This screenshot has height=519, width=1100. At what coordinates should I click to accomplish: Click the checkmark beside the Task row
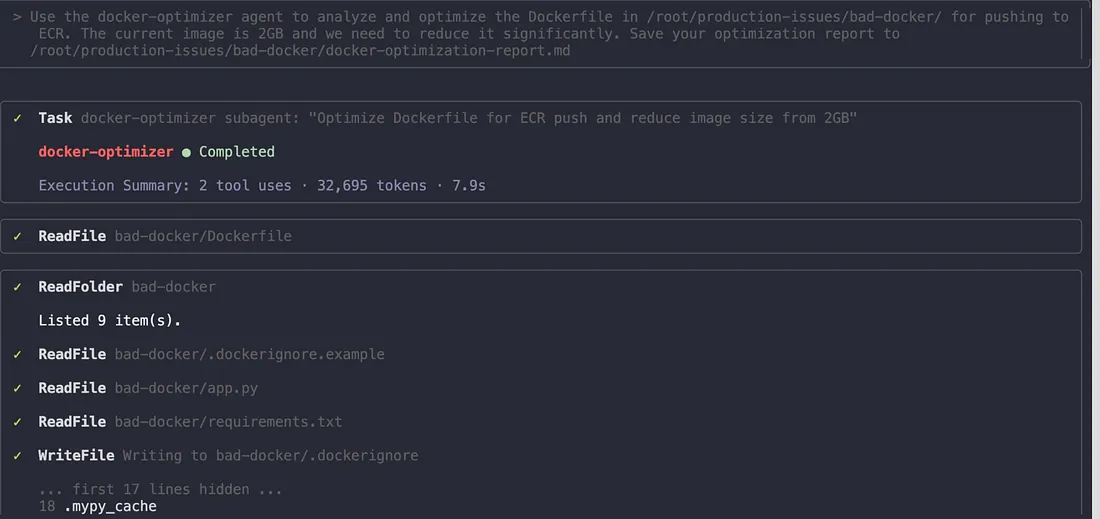pyautogui.click(x=18, y=118)
